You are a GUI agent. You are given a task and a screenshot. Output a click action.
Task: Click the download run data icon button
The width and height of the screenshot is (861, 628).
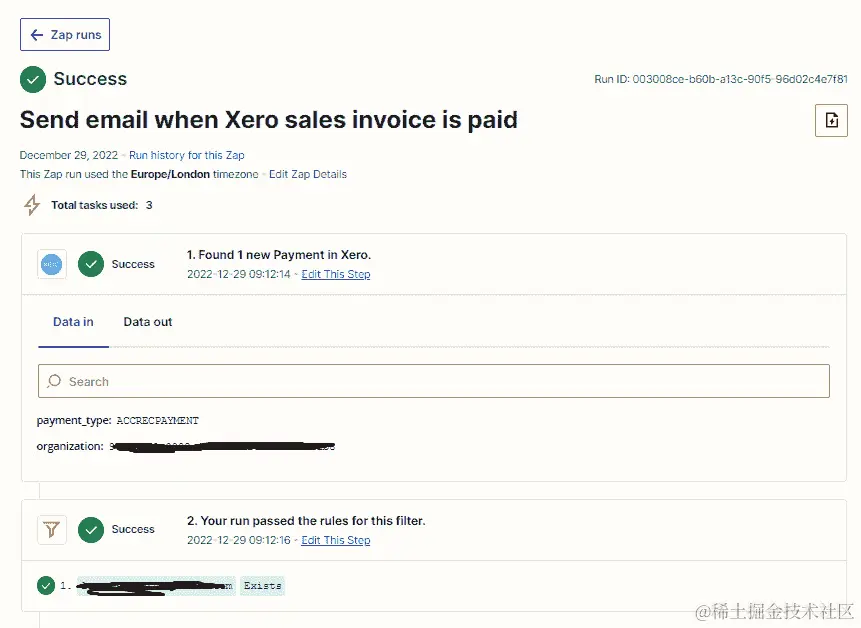click(831, 120)
